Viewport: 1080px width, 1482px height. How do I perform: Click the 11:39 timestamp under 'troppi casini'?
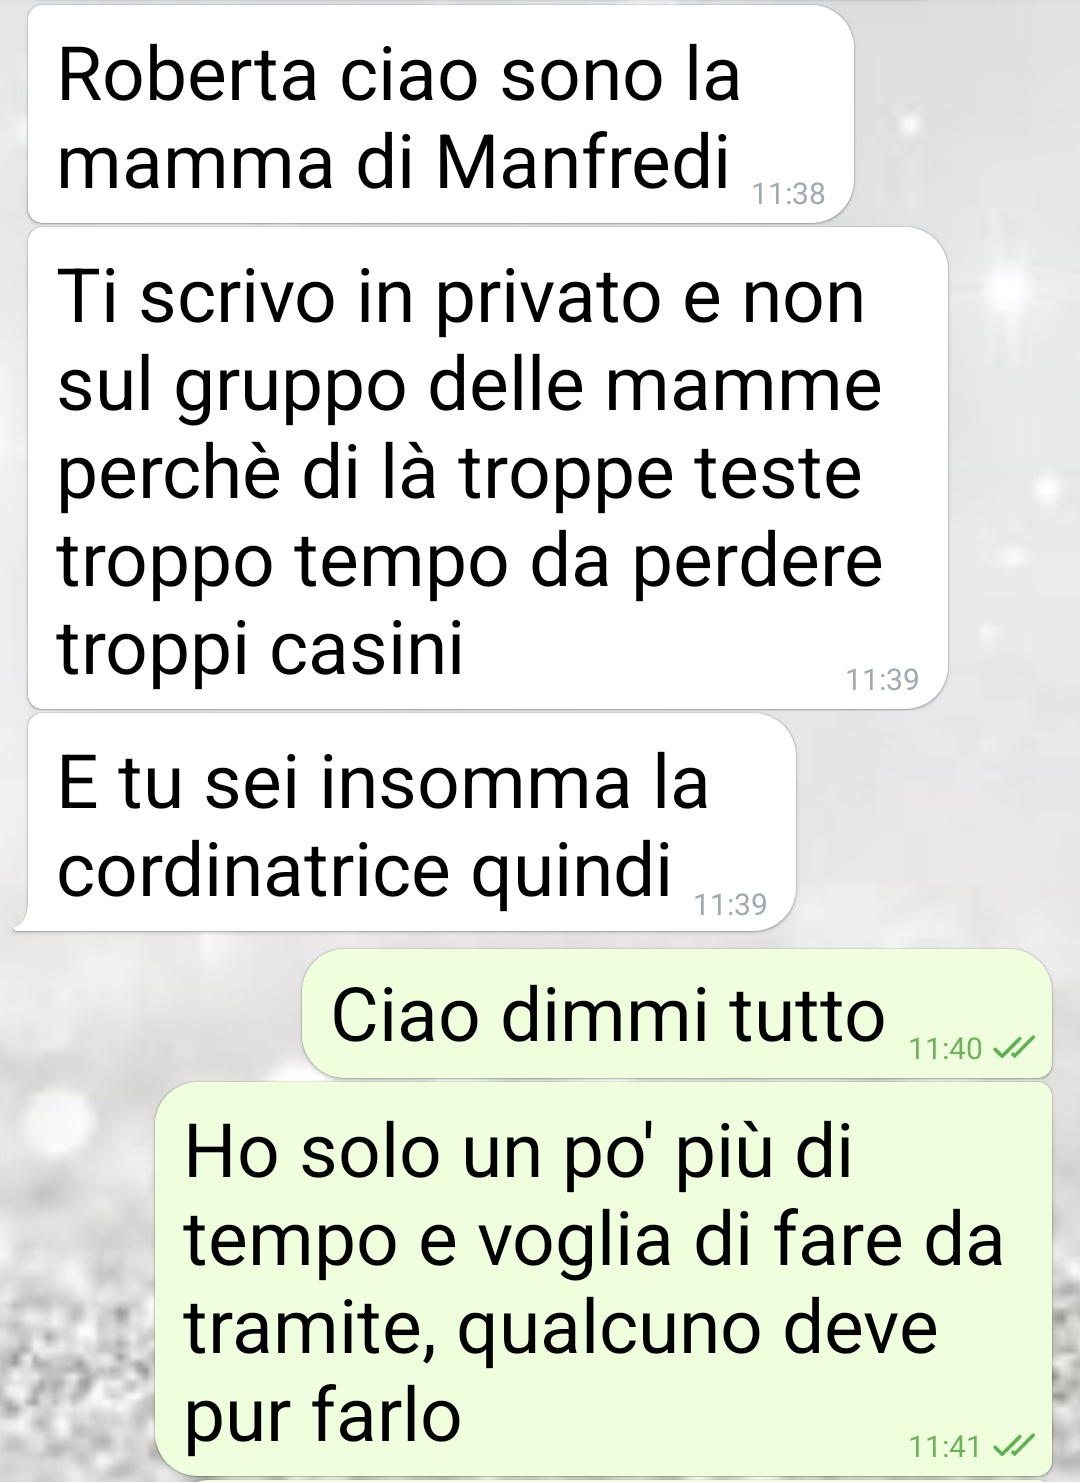[882, 680]
